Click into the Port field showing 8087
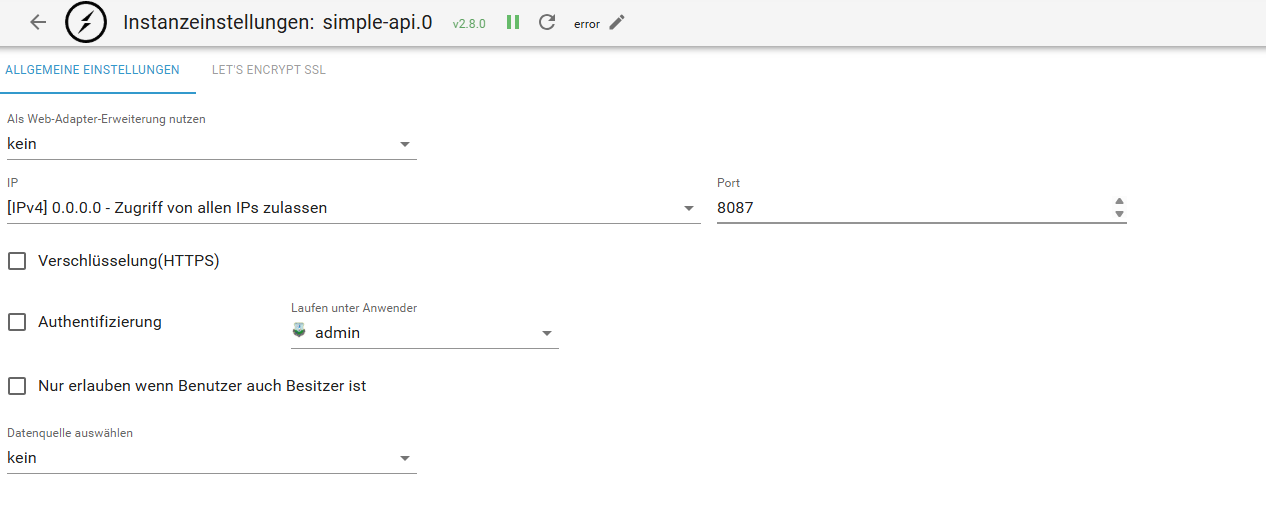This screenshot has height=518, width=1266. tap(910, 208)
